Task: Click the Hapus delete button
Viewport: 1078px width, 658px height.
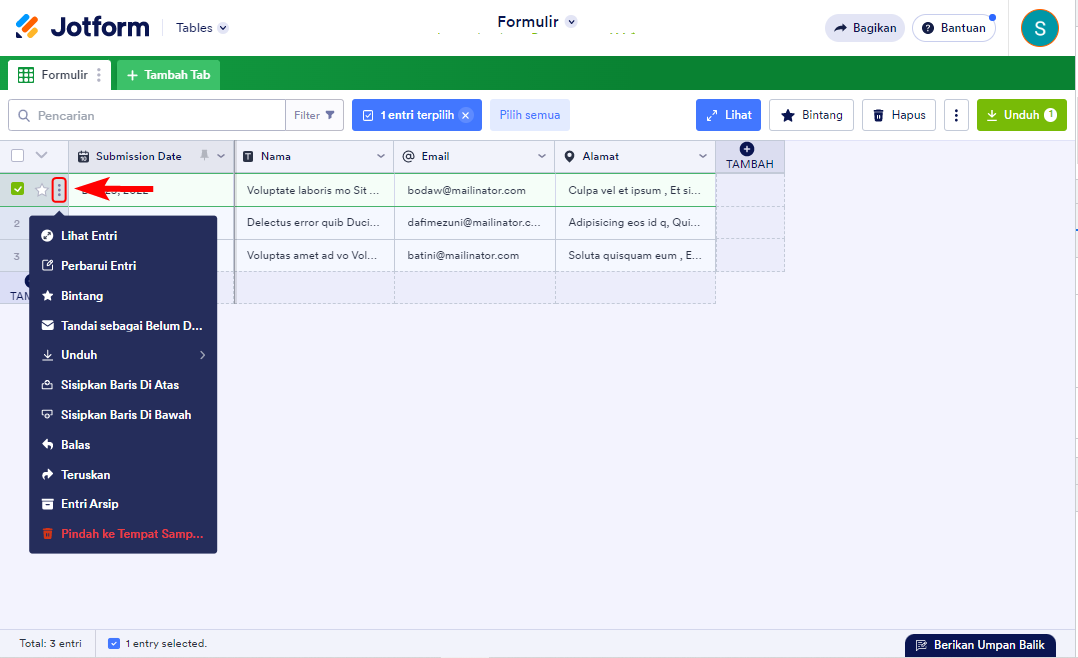Action: coord(899,115)
